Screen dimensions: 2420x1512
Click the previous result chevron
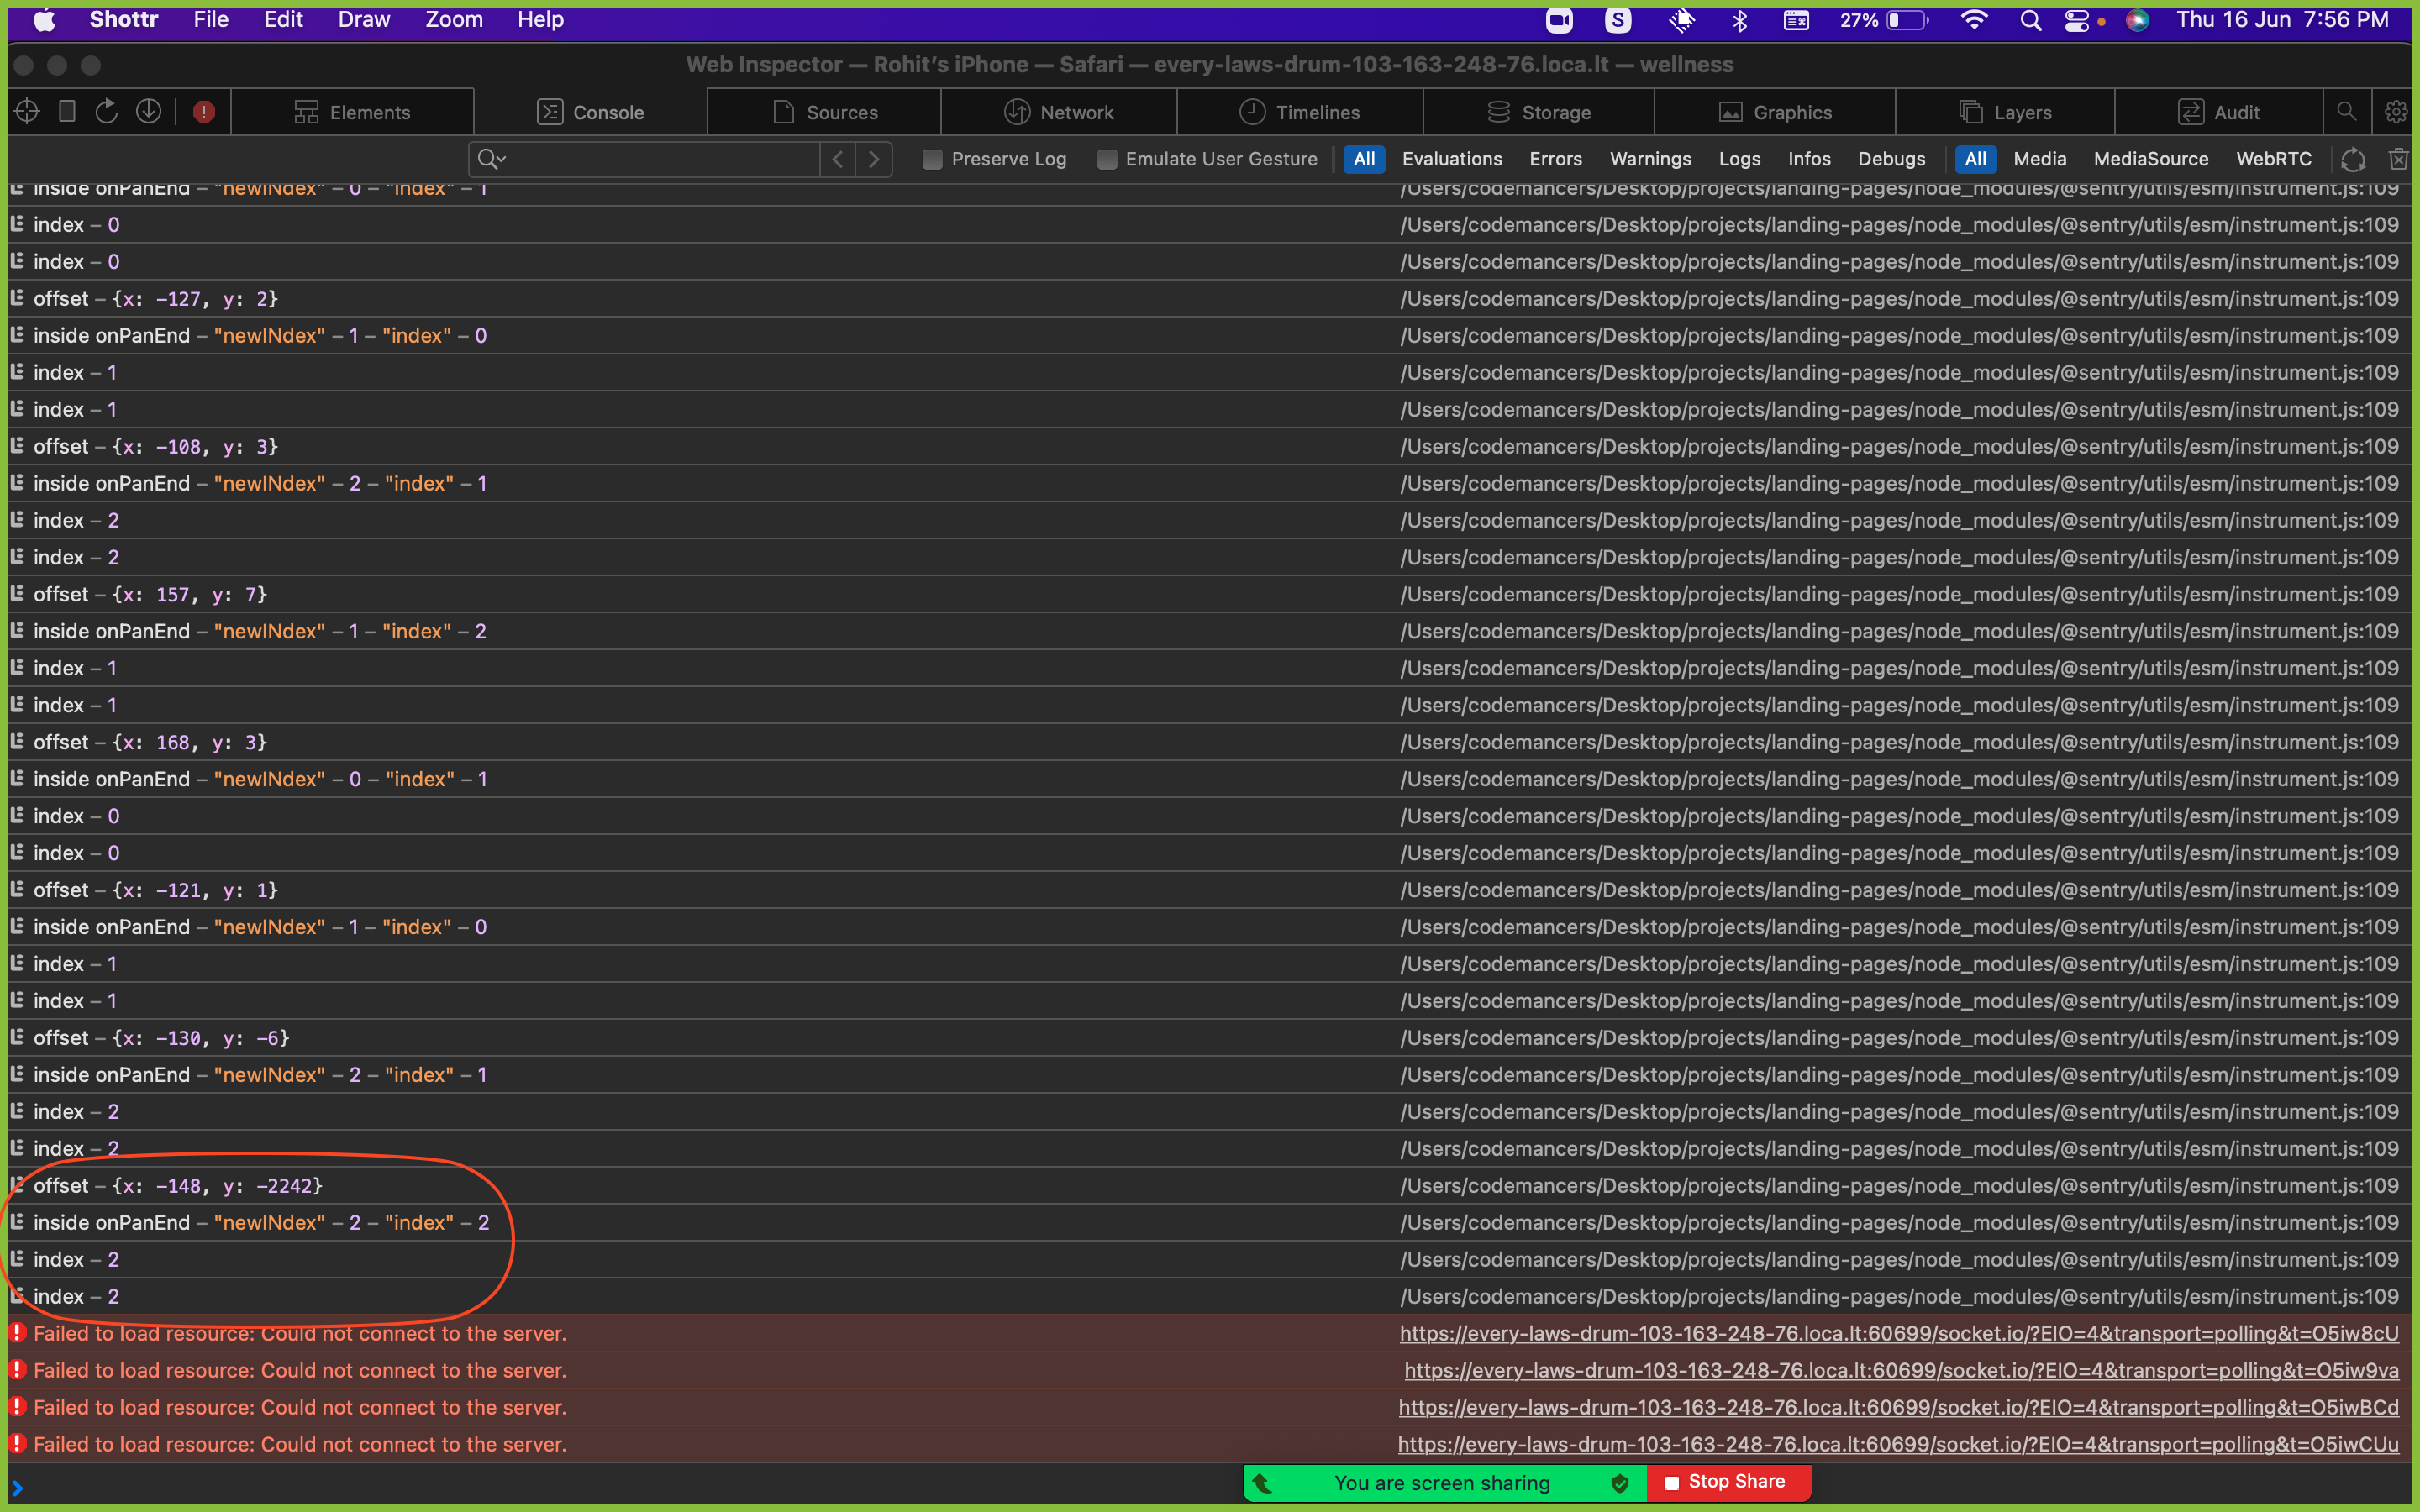pyautogui.click(x=837, y=159)
